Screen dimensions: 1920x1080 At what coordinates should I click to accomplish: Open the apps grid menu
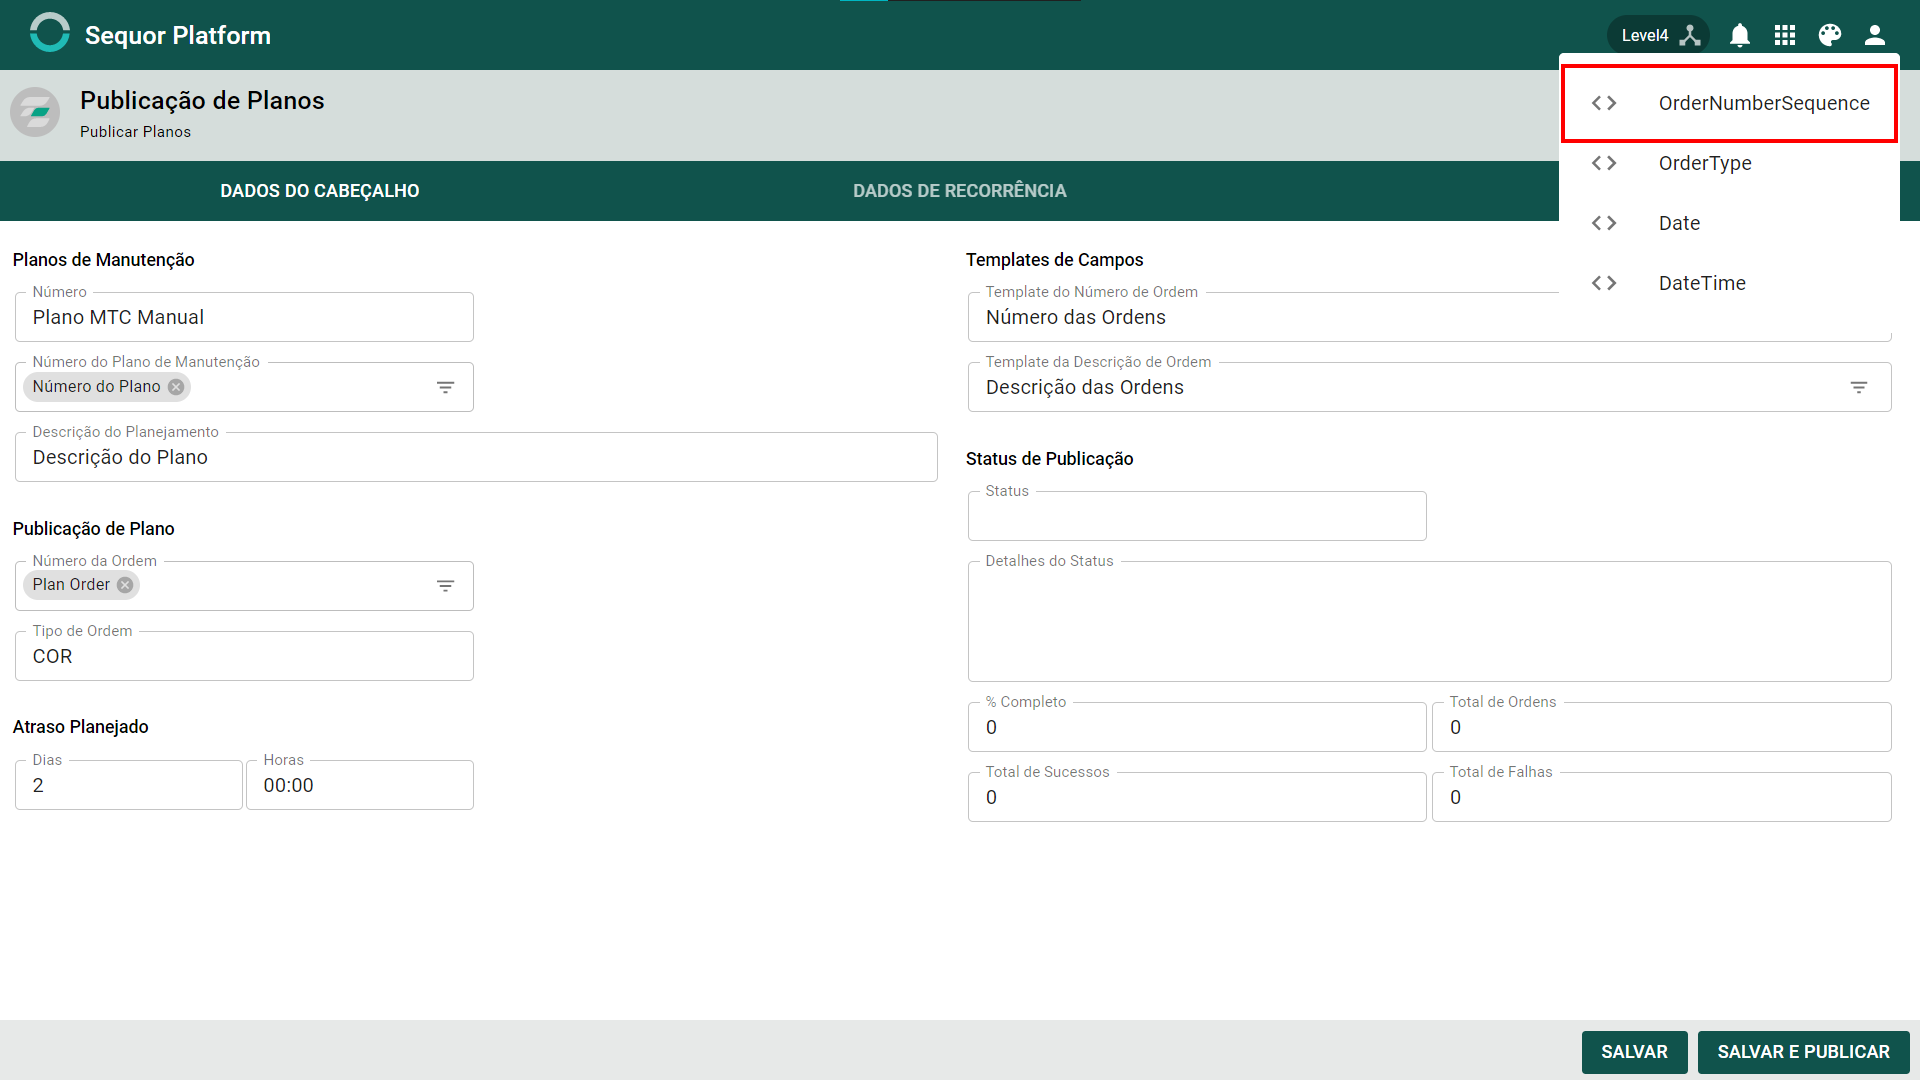click(x=1785, y=35)
